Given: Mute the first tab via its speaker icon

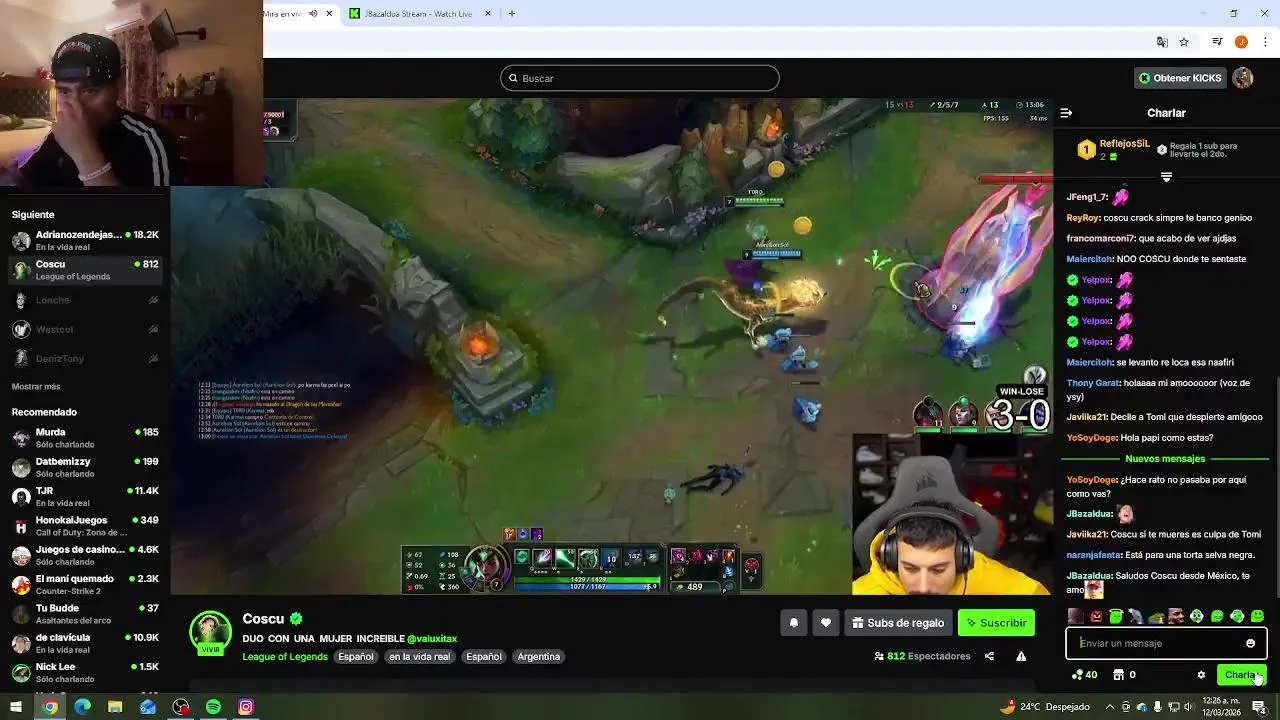Looking at the screenshot, I should (313, 14).
